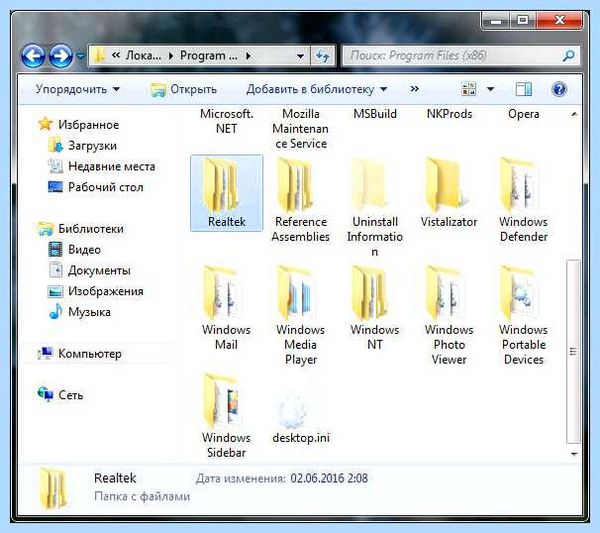Open the Упорядочить menu
The height and width of the screenshot is (533, 600).
(x=78, y=89)
